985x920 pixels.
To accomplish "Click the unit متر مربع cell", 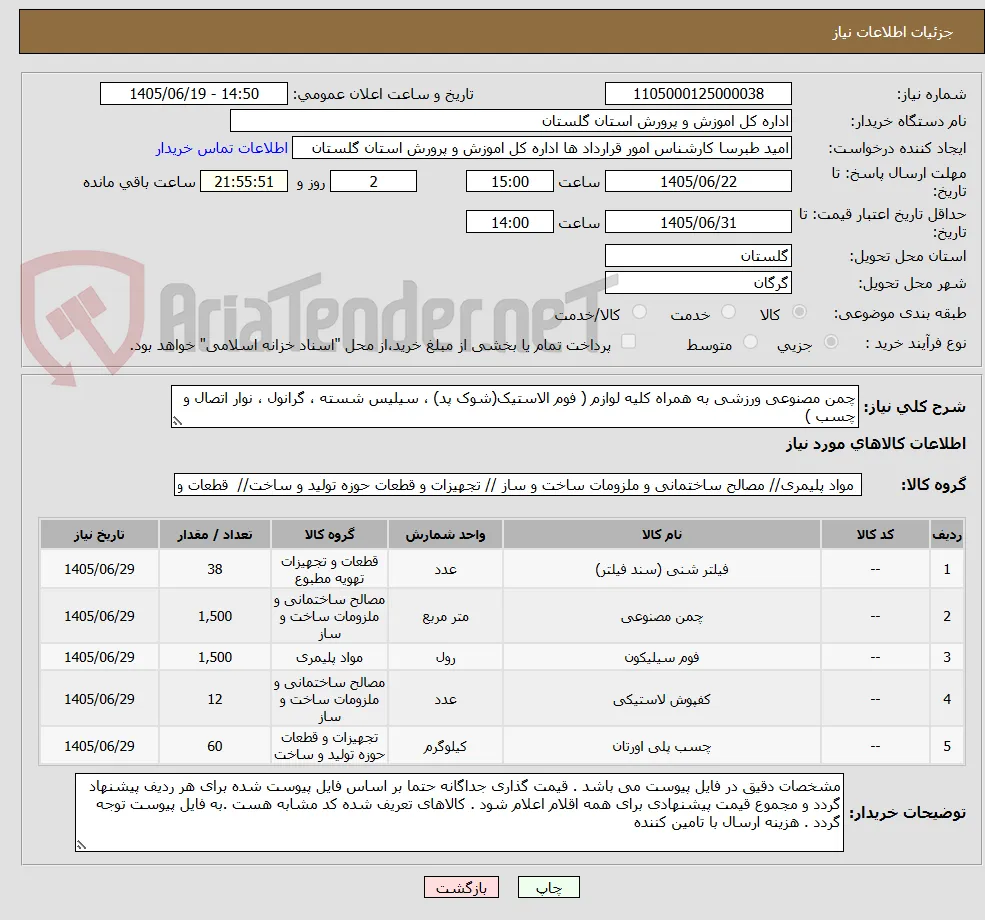I will [x=445, y=617].
